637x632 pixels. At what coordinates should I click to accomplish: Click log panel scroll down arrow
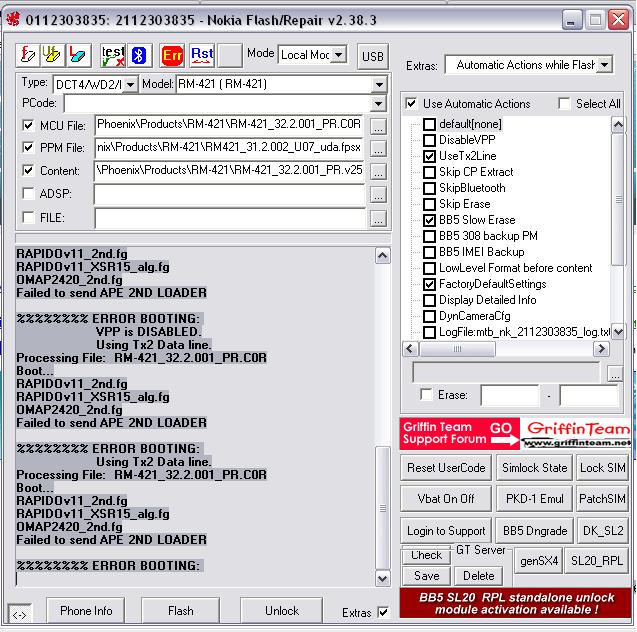[383, 578]
